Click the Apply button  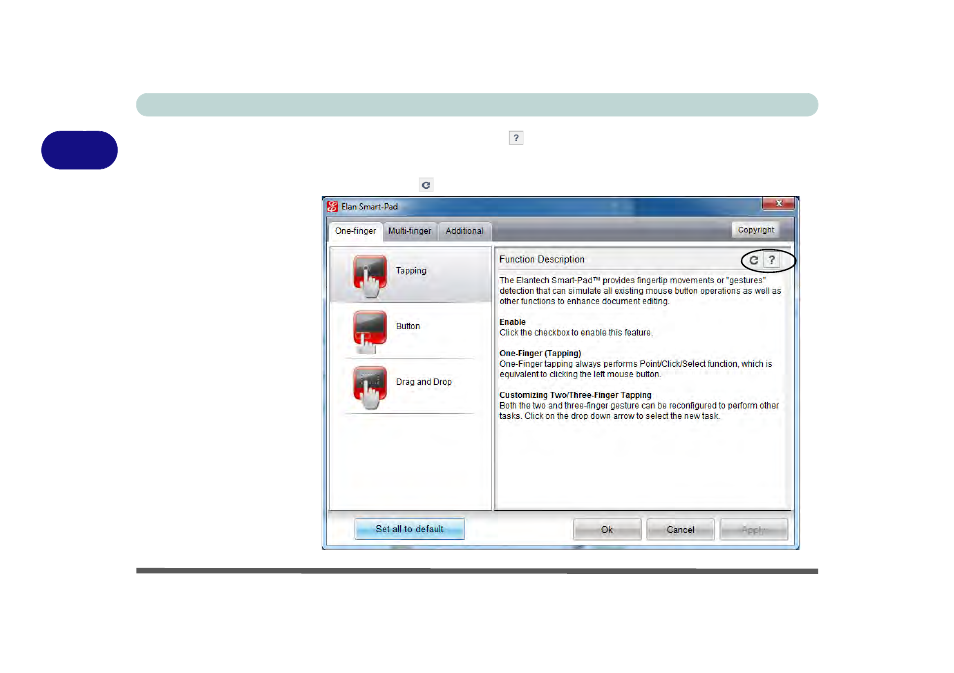(753, 528)
